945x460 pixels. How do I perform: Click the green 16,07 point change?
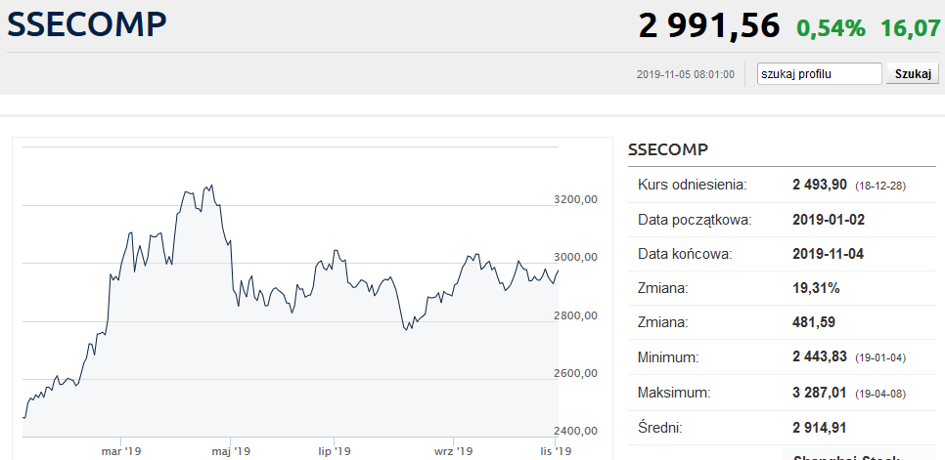[910, 28]
